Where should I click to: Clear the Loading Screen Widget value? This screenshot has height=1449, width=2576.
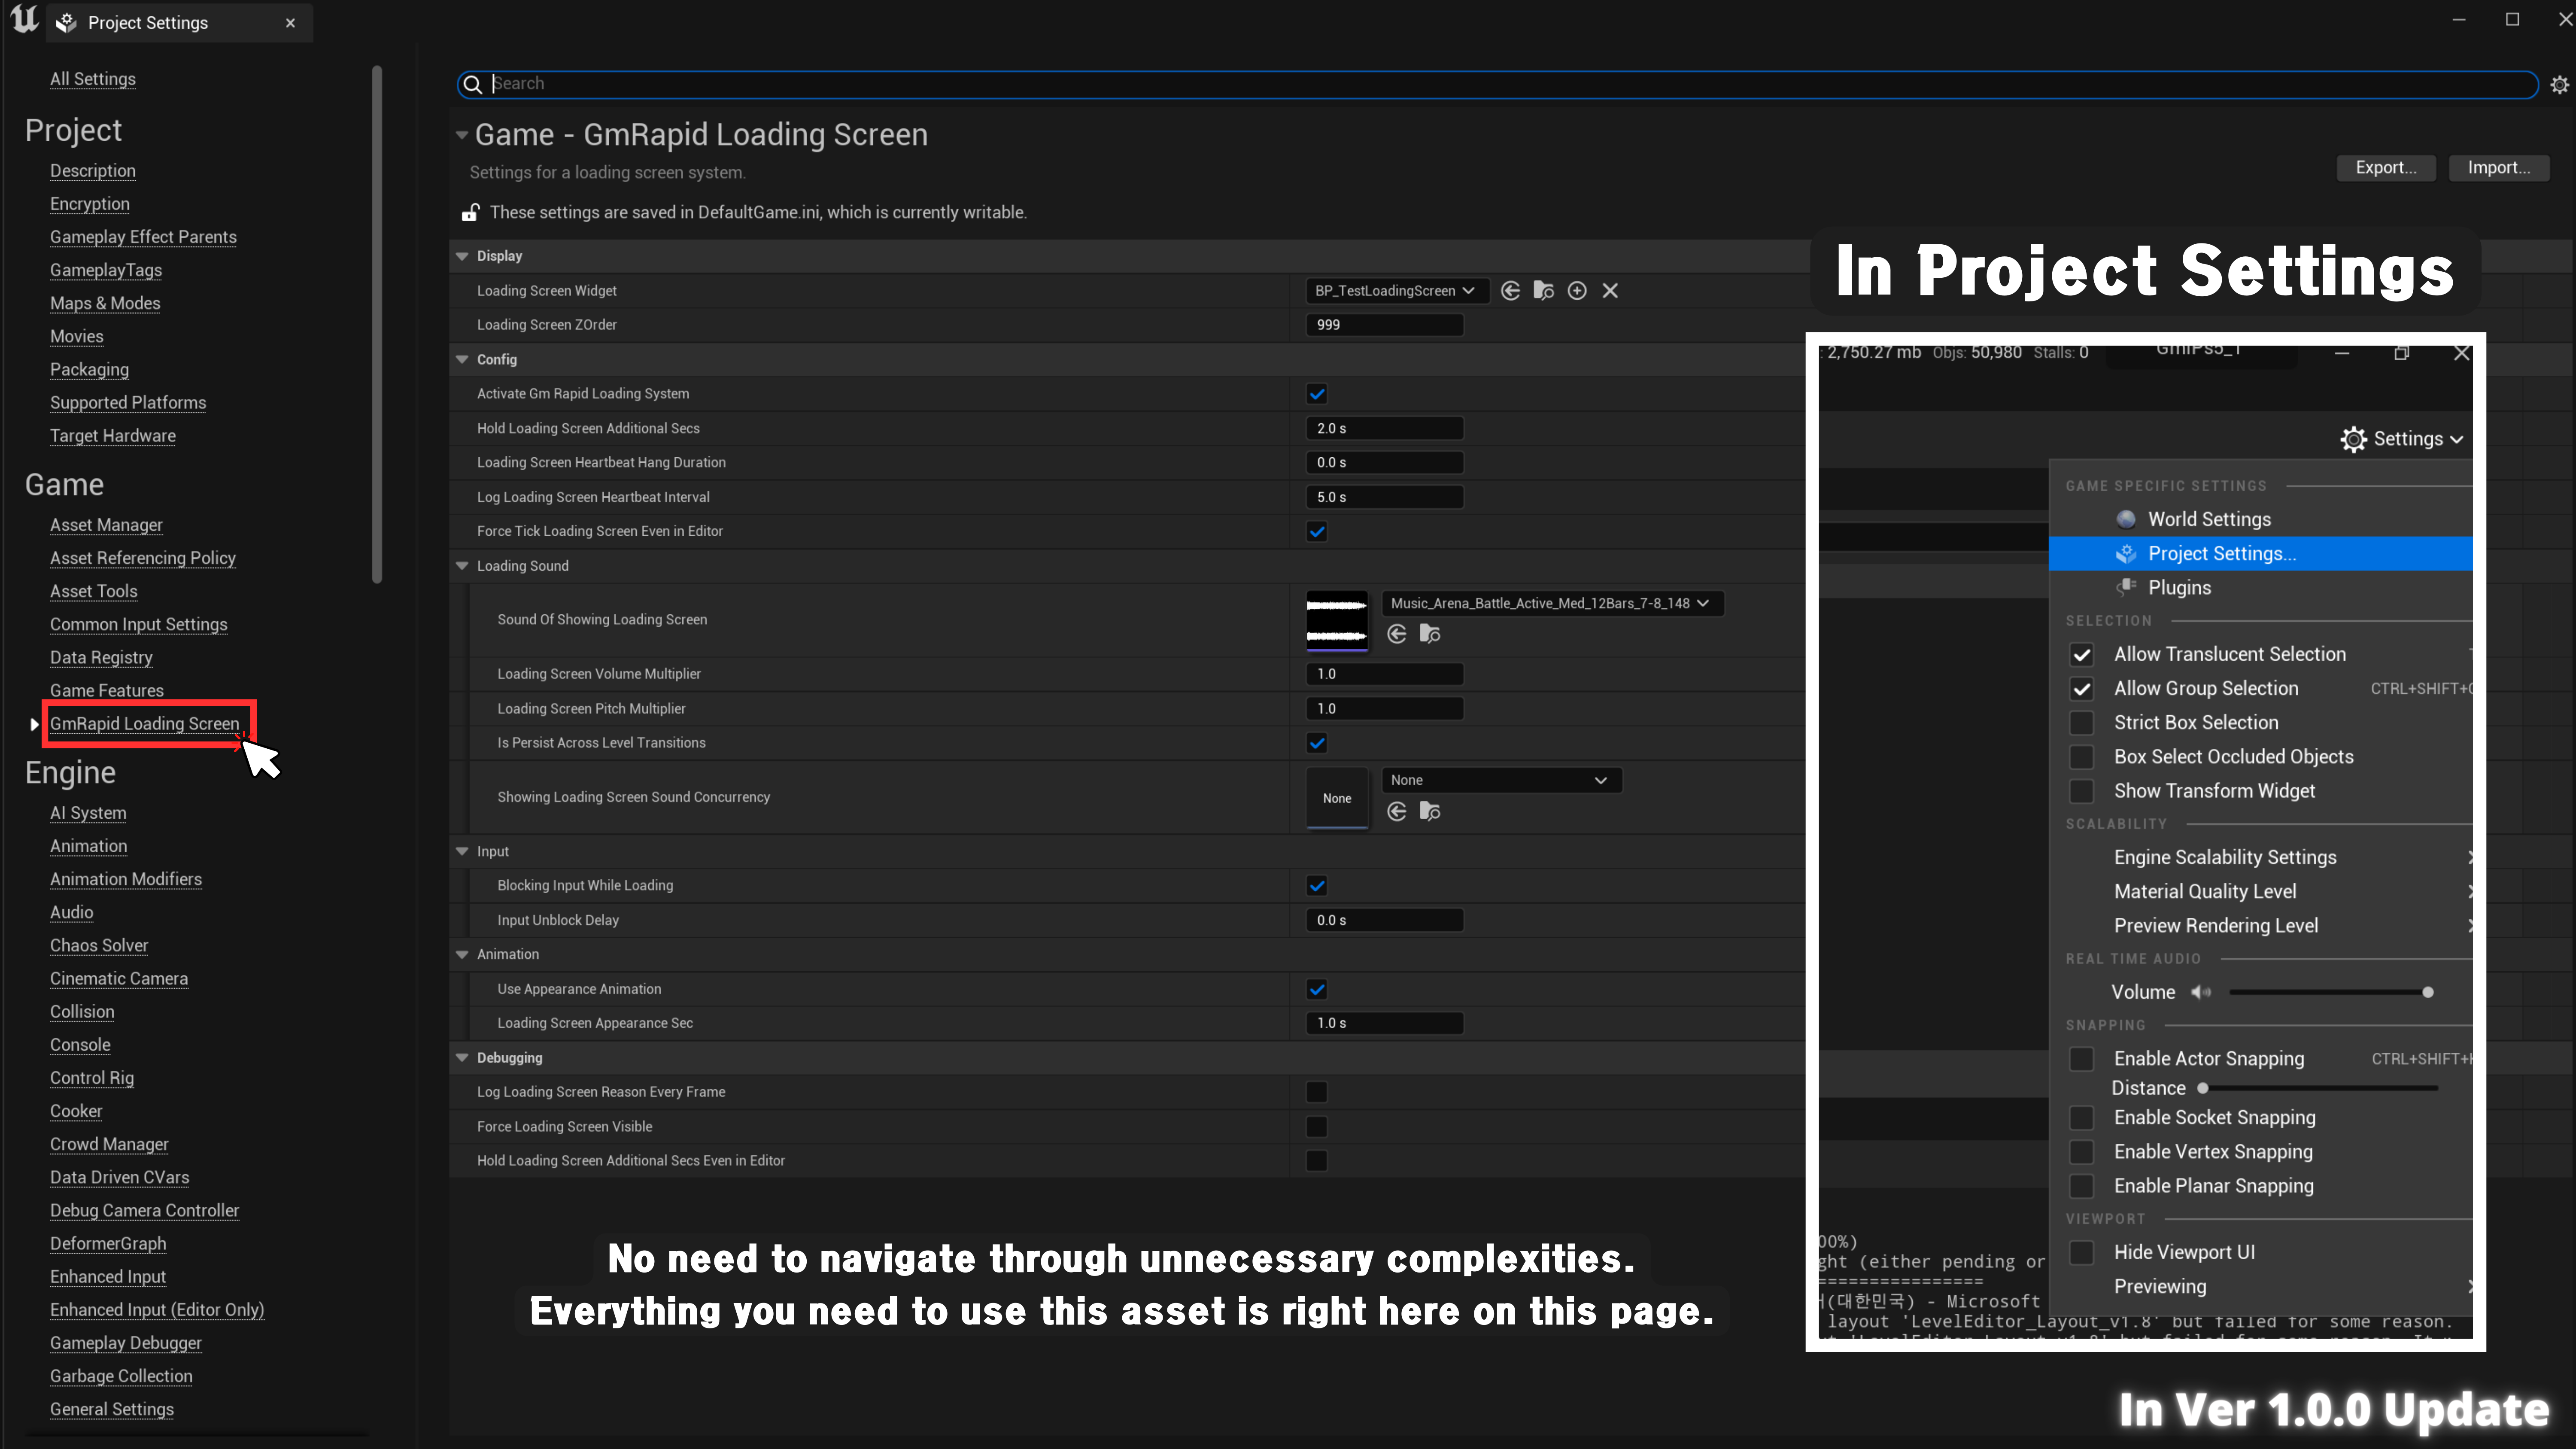pos(1610,291)
